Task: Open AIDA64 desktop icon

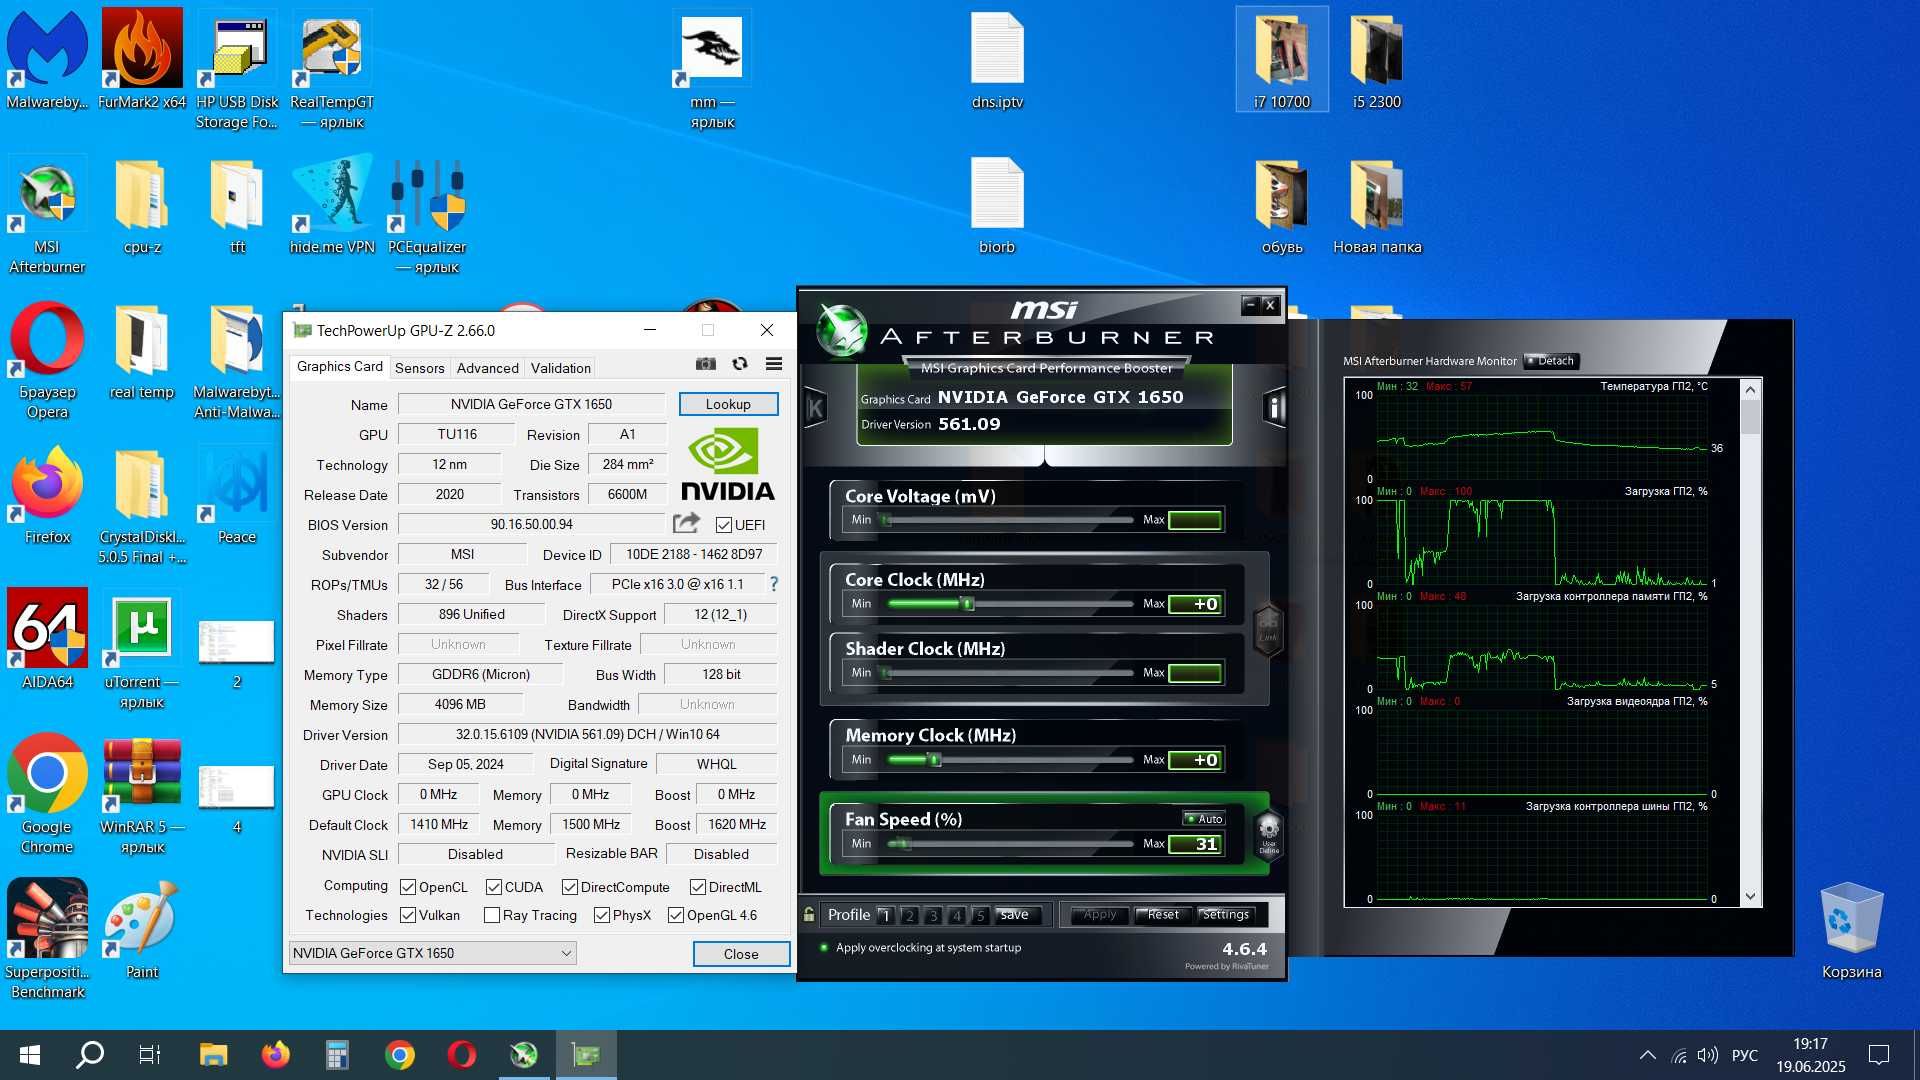Action: pyautogui.click(x=47, y=640)
